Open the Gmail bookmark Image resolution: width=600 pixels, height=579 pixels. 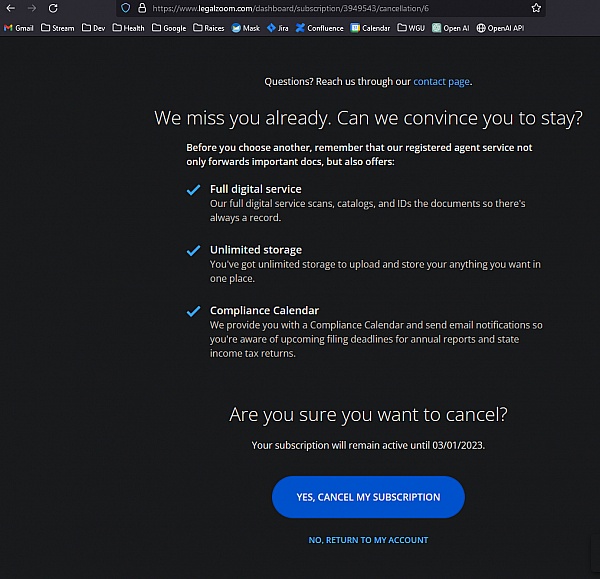[x=19, y=28]
